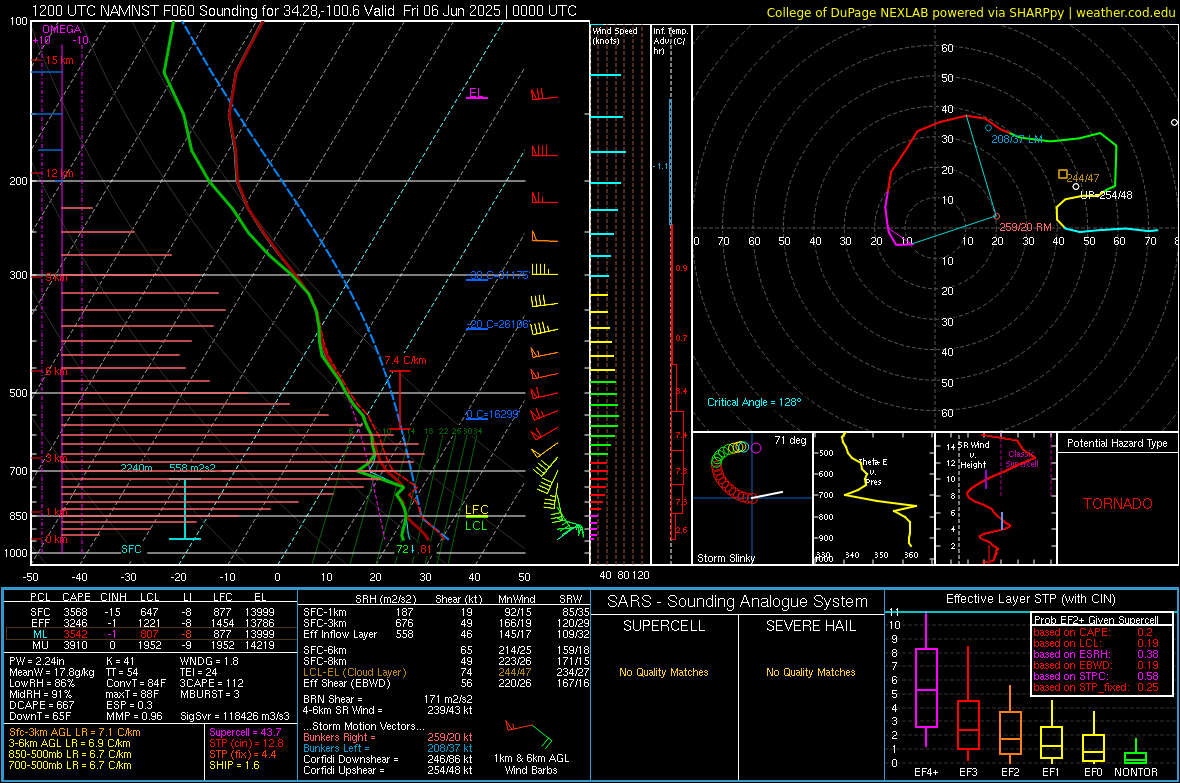Click the PW = 2.24in value
The width and height of the screenshot is (1180, 783).
(36, 661)
